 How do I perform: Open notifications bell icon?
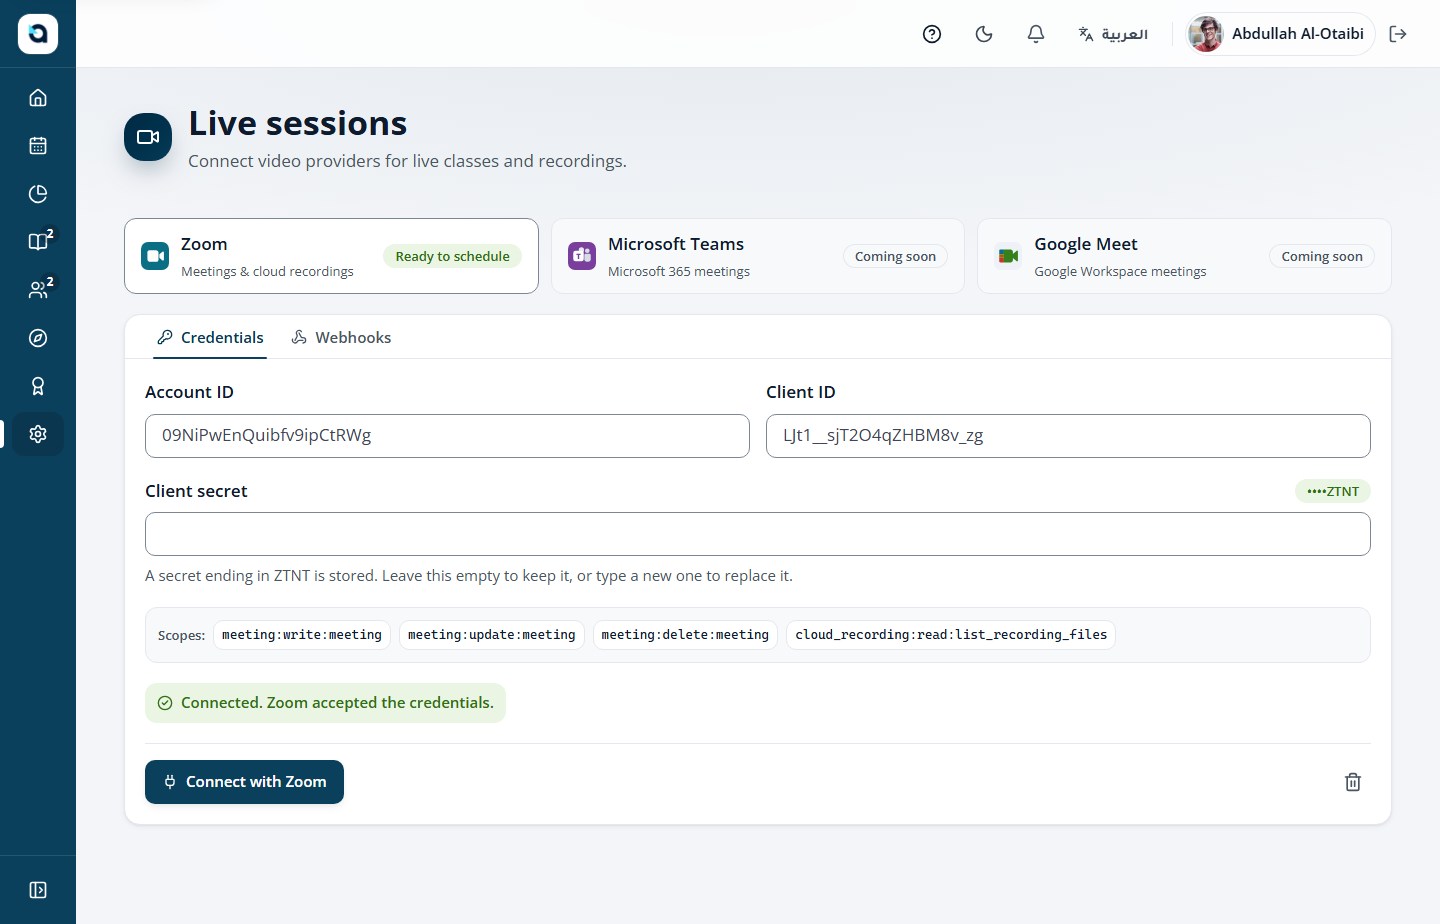(1036, 34)
